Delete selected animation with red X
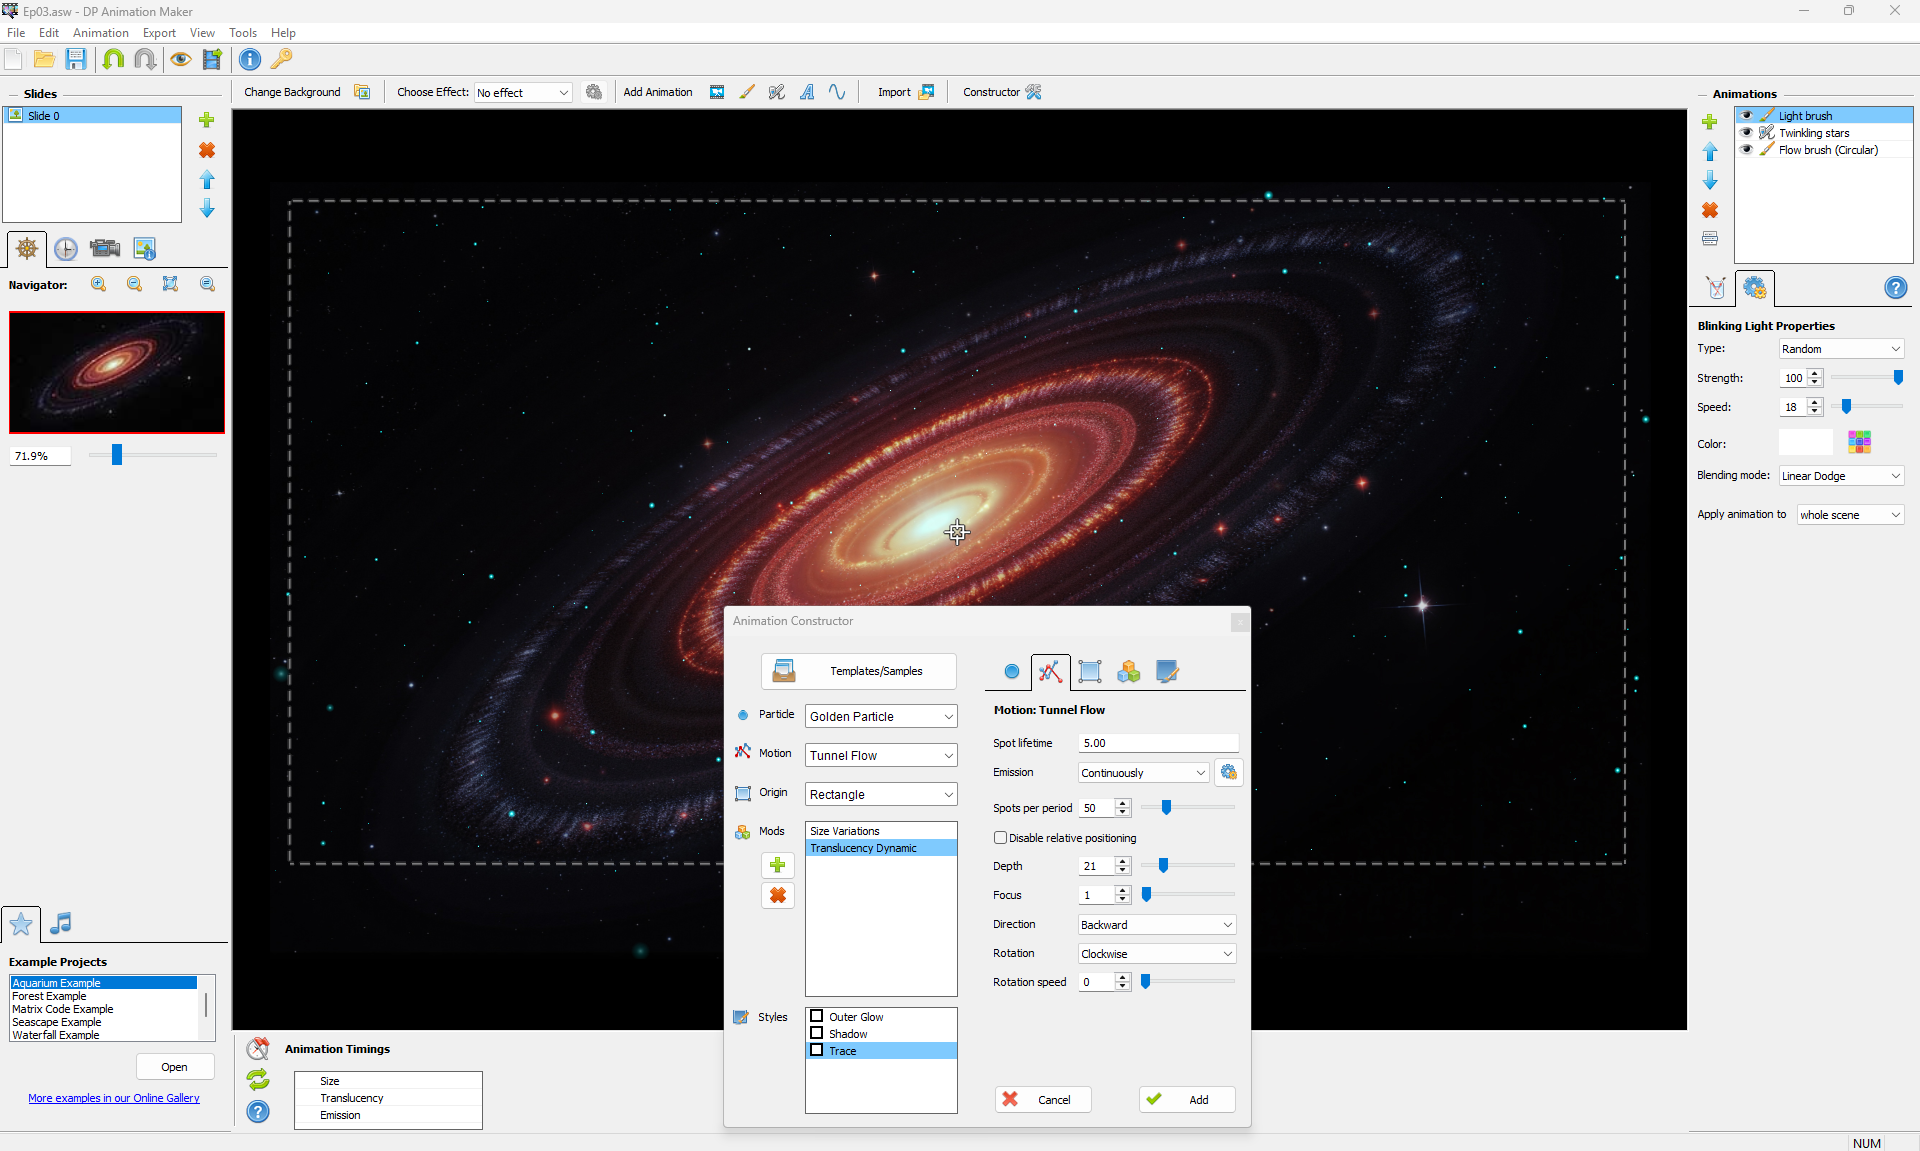The image size is (1920, 1151). (x=1710, y=210)
